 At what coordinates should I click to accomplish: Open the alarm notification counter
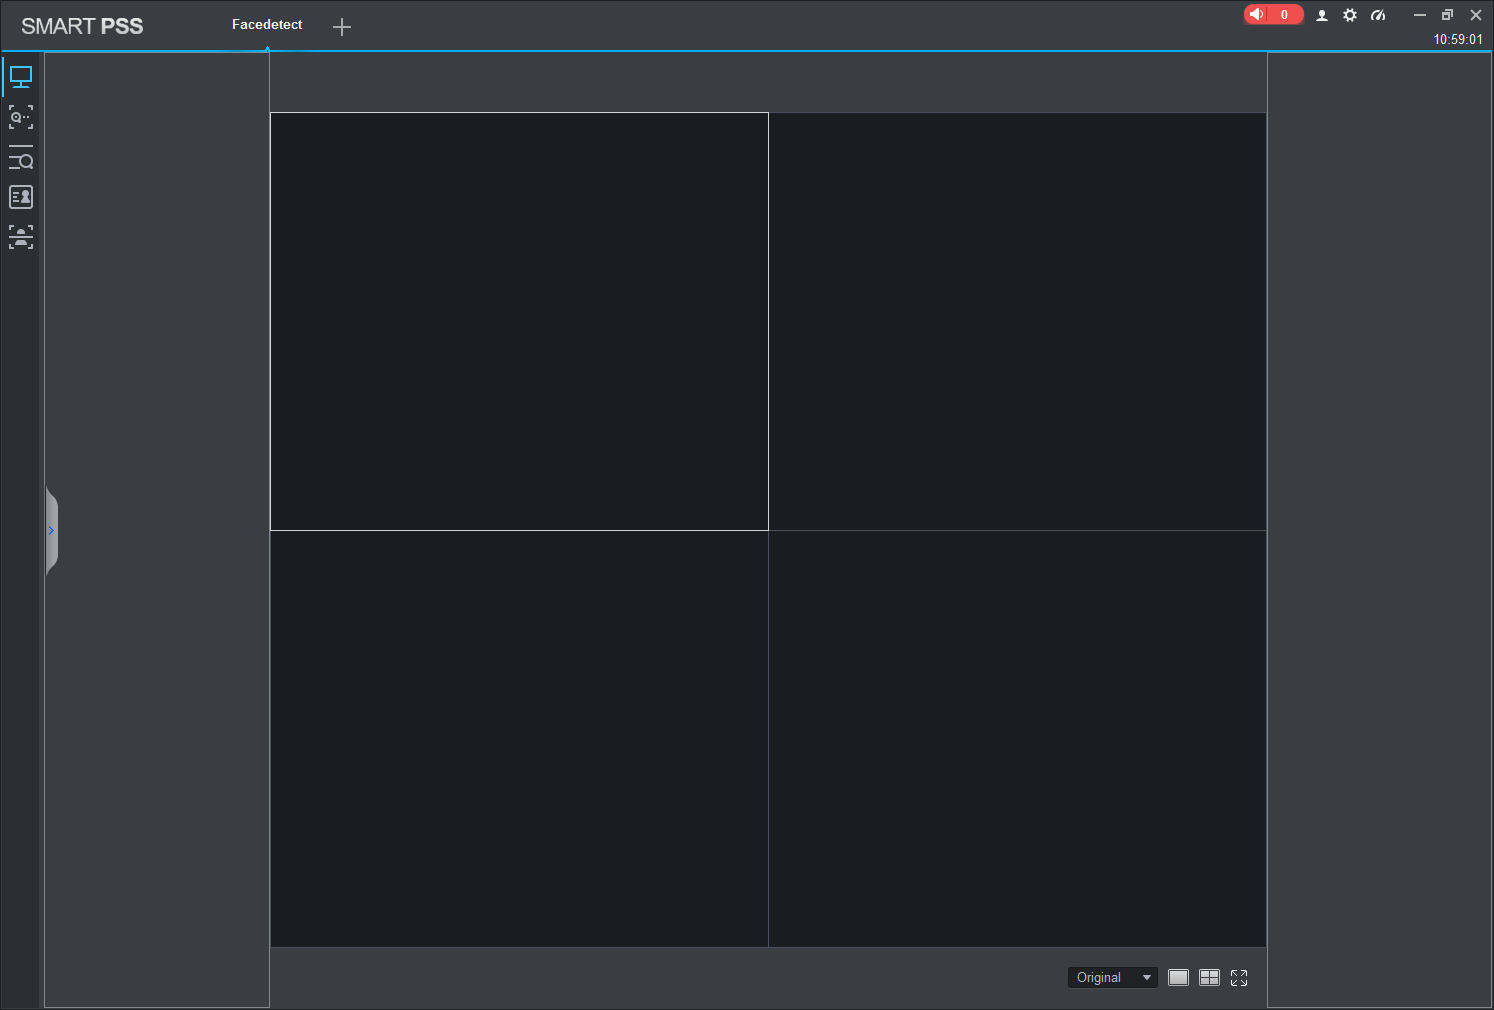1273,14
